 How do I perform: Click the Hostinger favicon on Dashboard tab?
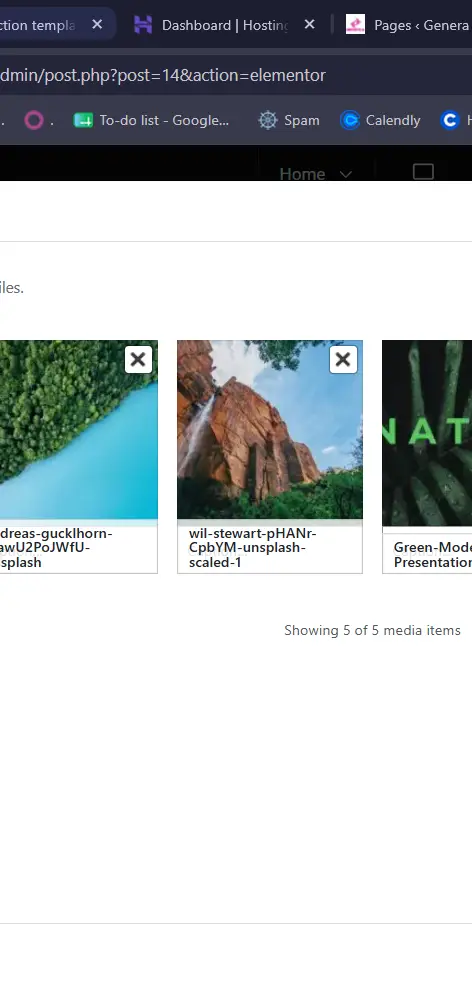coord(143,25)
